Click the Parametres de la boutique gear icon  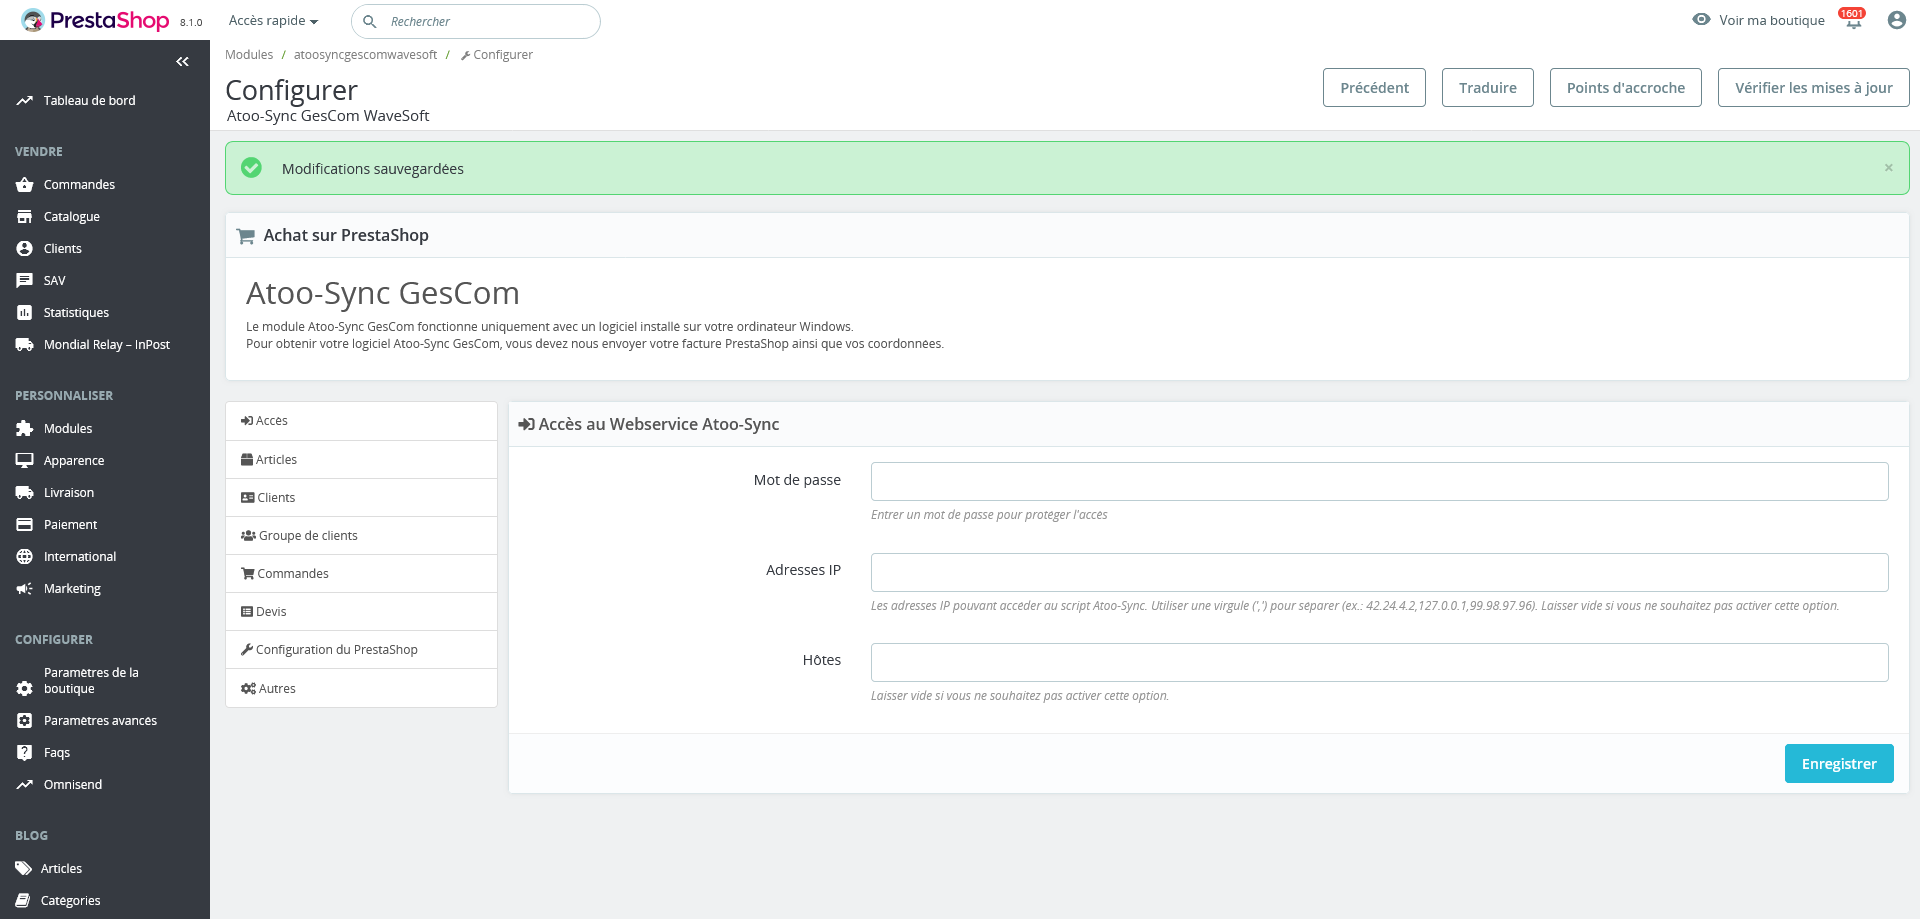coord(25,689)
